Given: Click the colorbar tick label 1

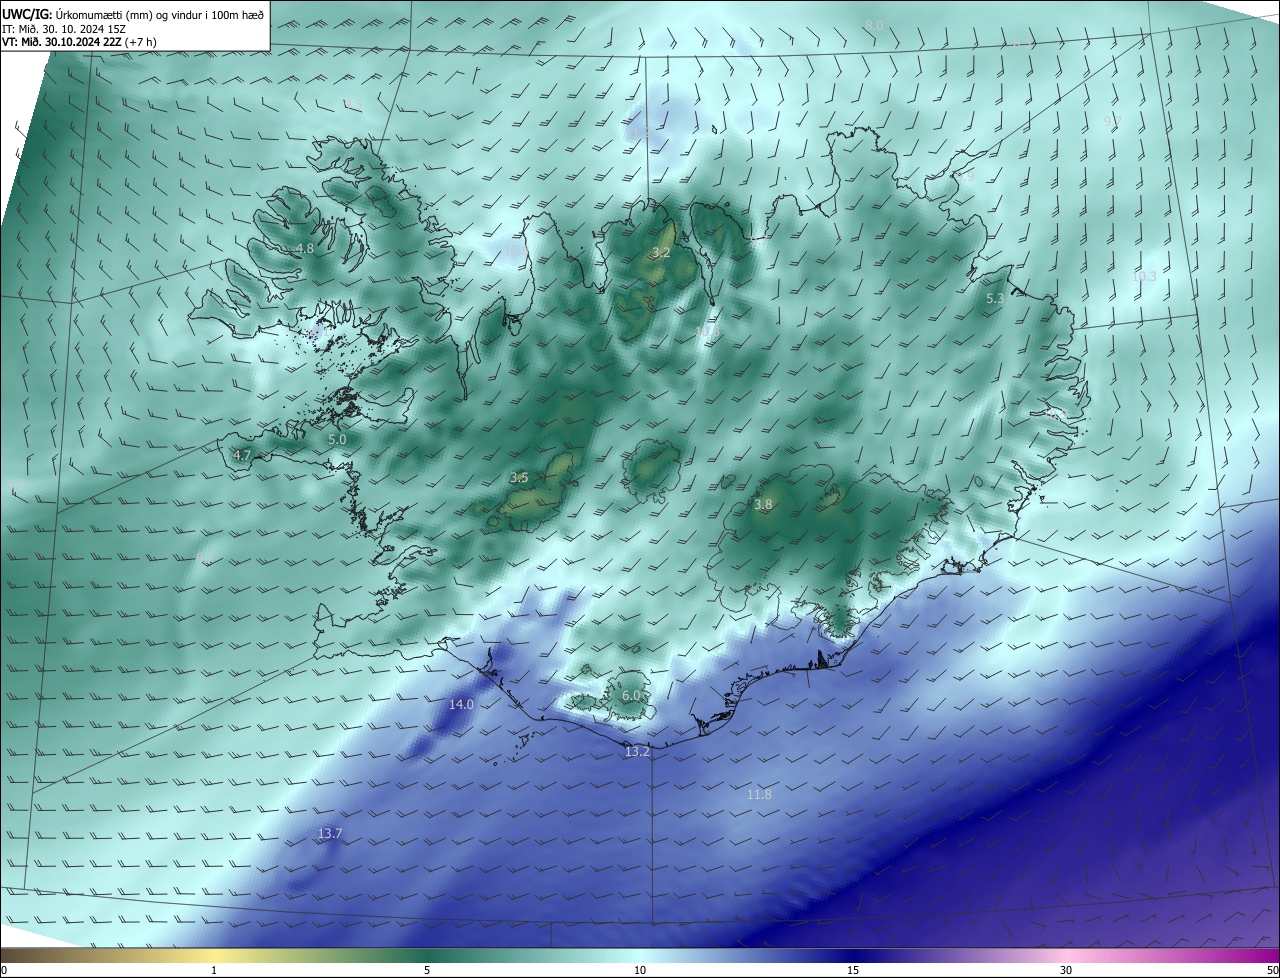Looking at the screenshot, I should point(214,970).
